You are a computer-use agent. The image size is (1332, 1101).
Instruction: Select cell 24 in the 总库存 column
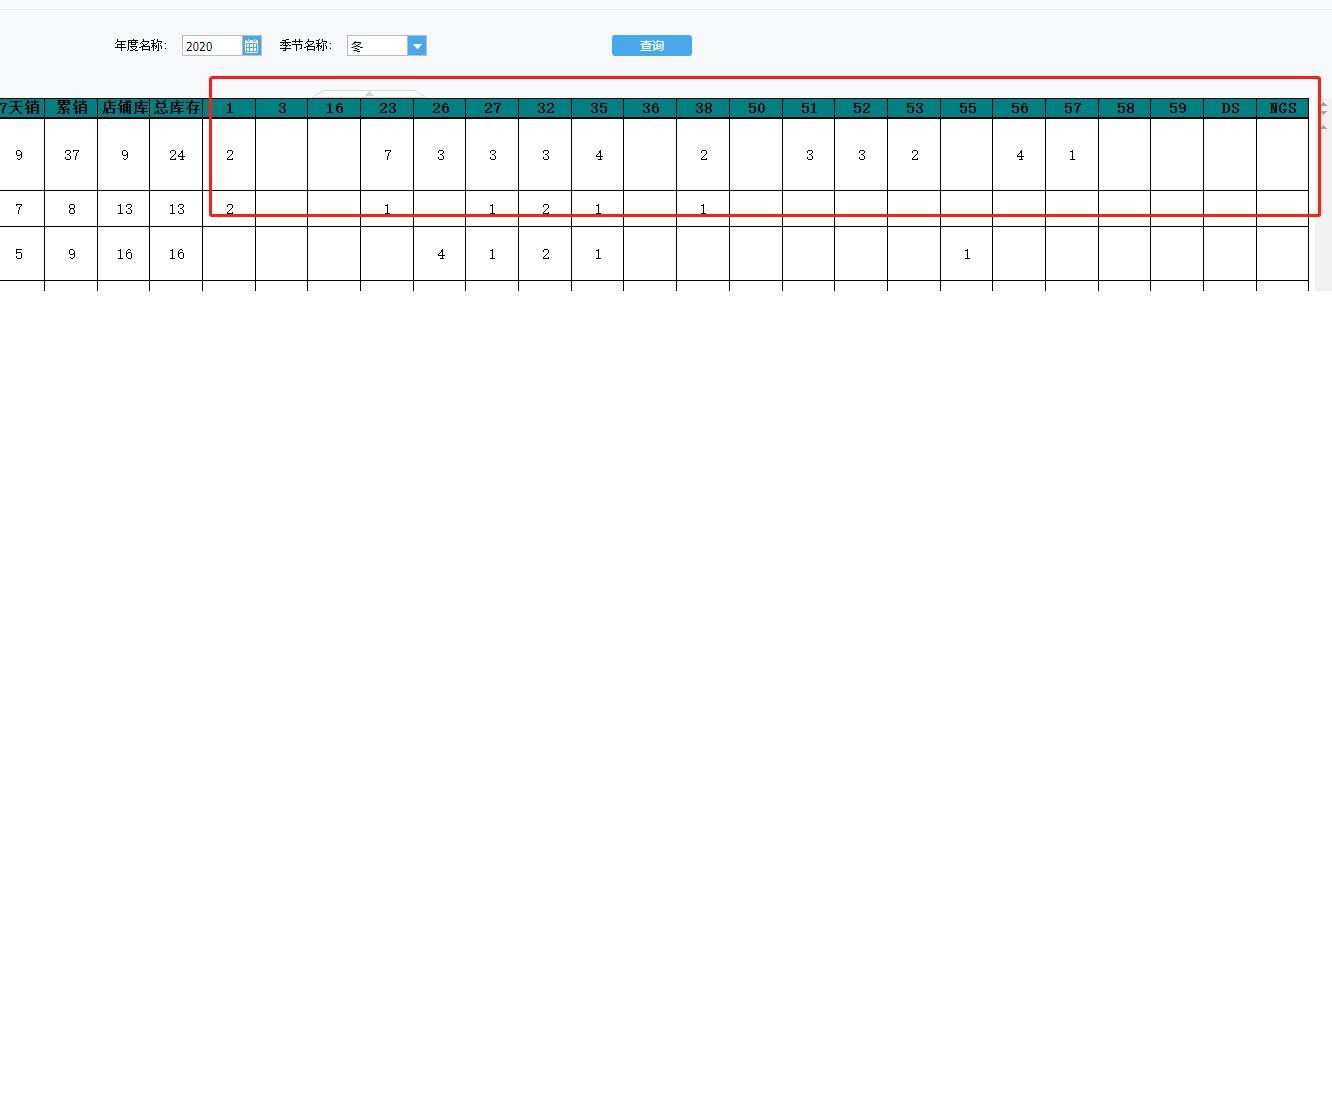pos(176,155)
